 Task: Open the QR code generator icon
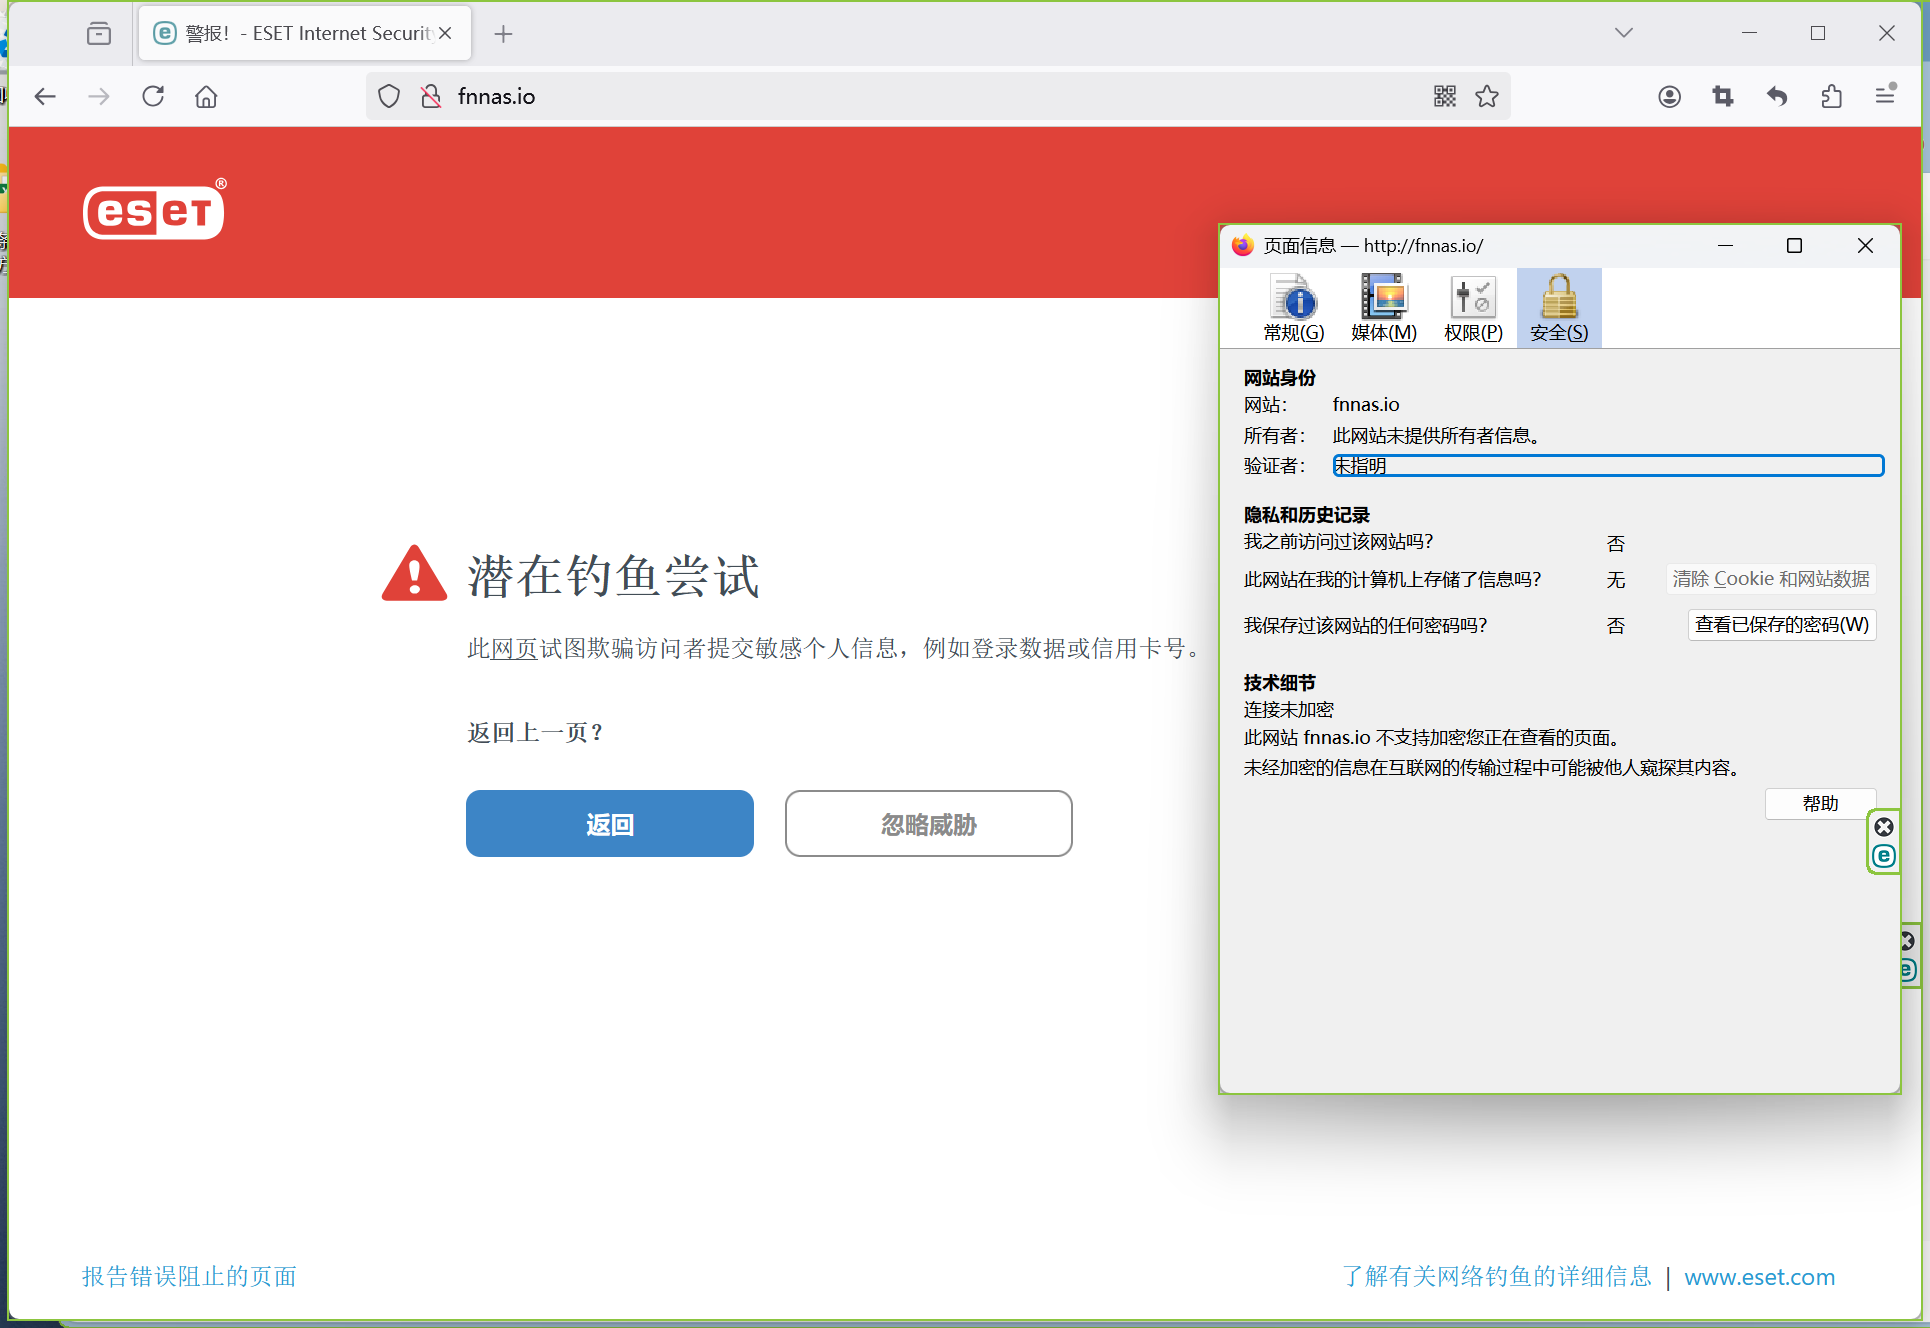1444,96
